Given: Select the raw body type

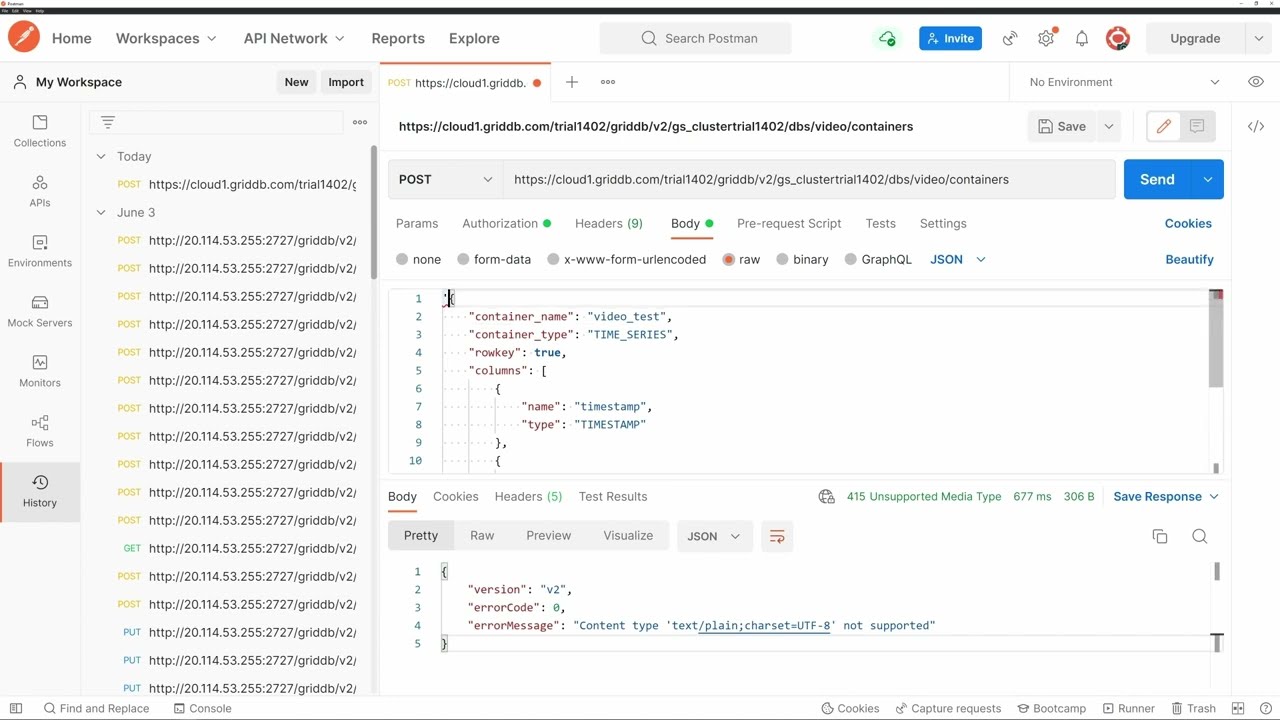Looking at the screenshot, I should (728, 259).
